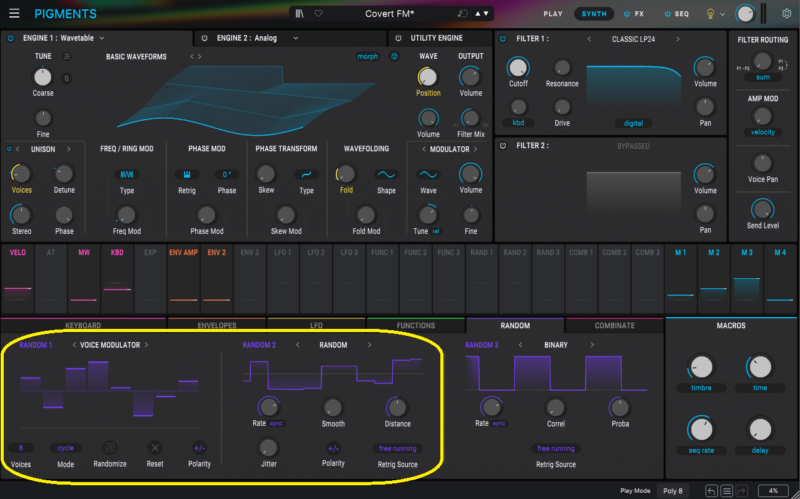Click the Modulator Wave sine icon
This screenshot has height=499, width=800.
[x=428, y=174]
